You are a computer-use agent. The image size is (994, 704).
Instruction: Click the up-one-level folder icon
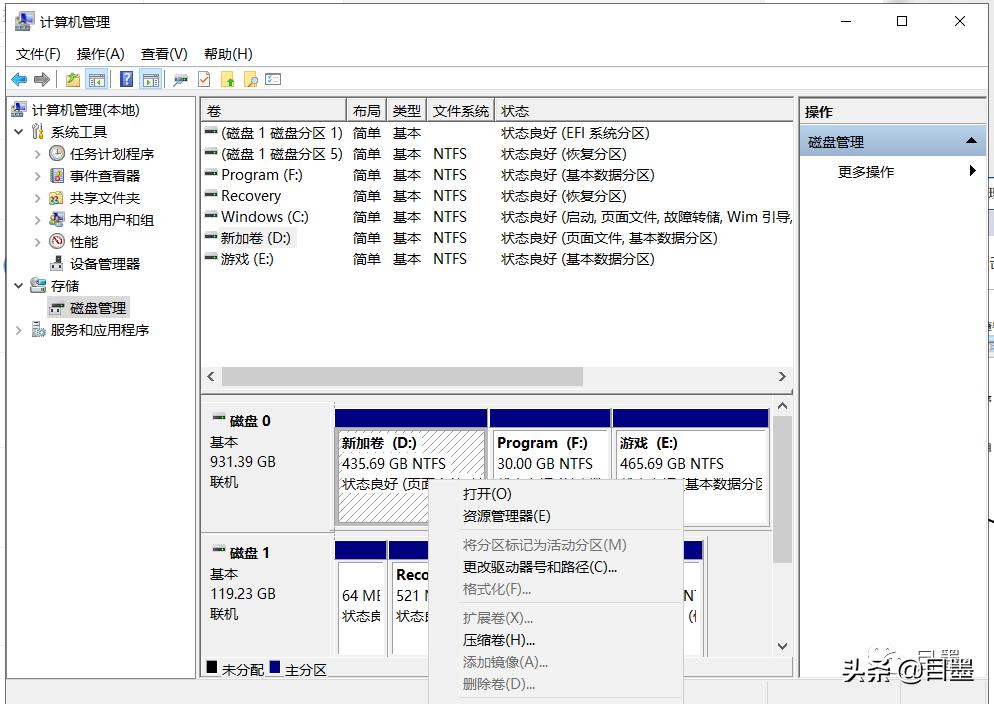tap(71, 79)
